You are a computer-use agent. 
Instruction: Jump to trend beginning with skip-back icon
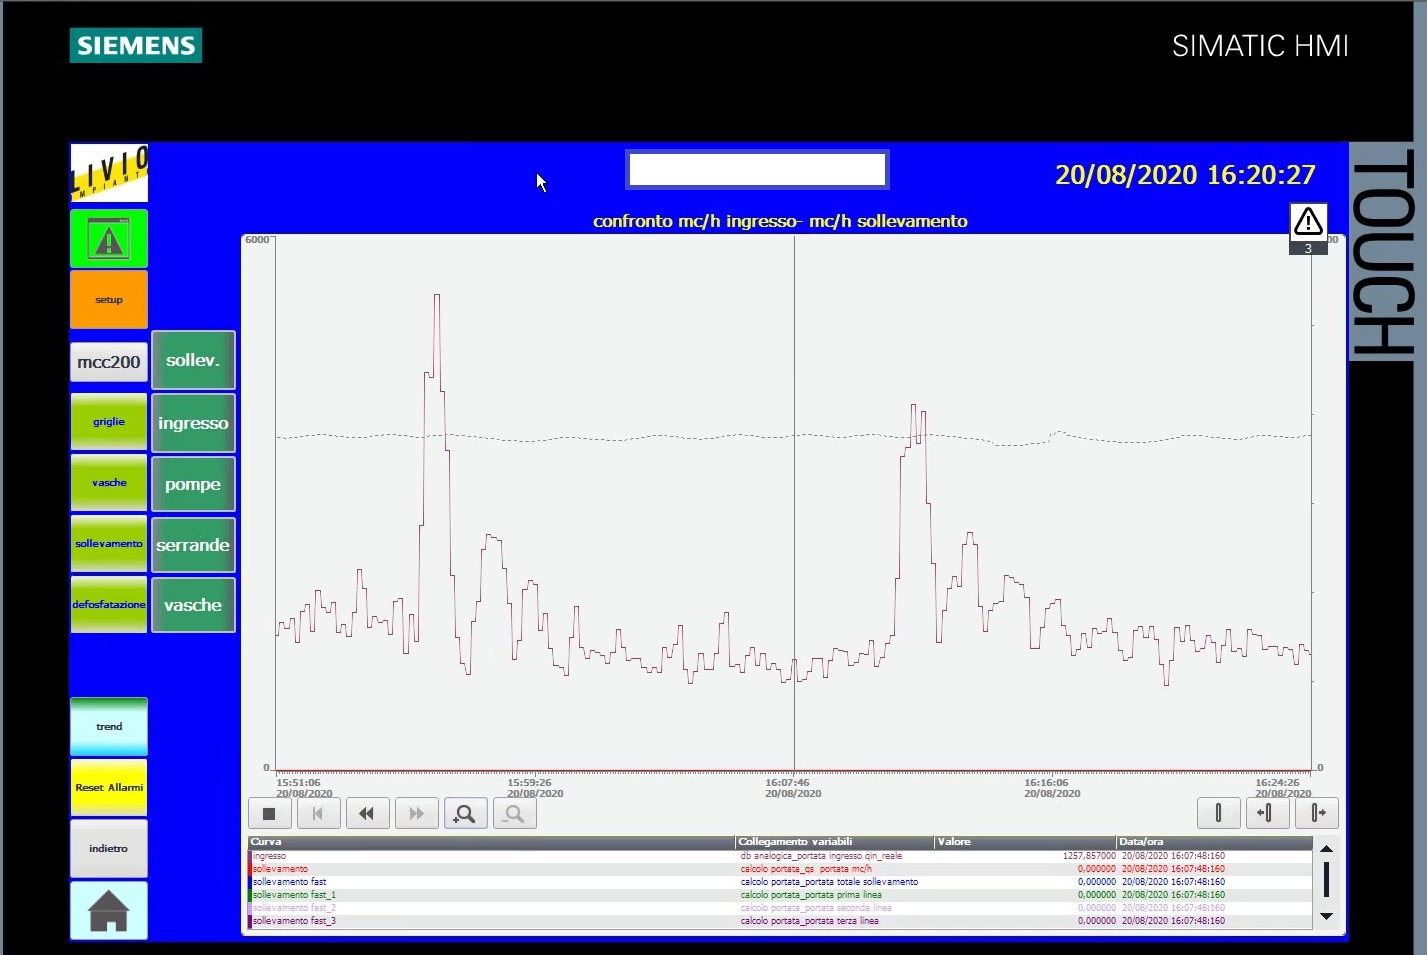[x=318, y=814]
